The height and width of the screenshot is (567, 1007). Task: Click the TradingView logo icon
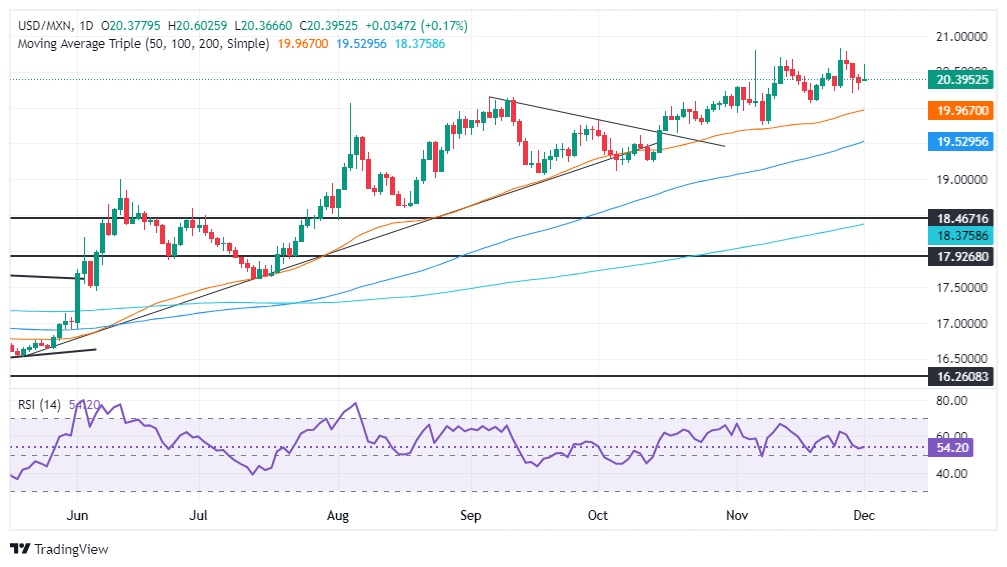click(21, 549)
